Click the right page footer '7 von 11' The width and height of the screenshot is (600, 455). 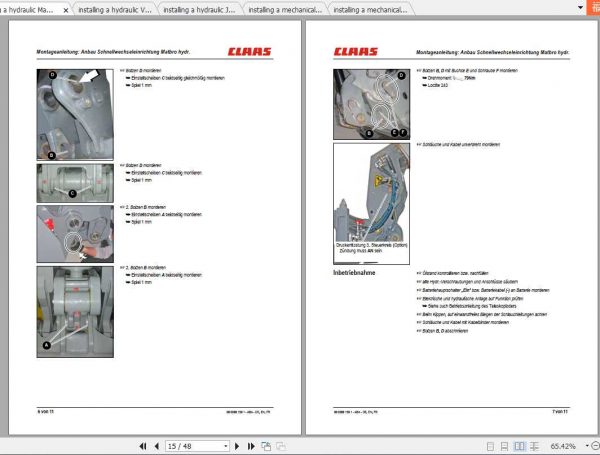[560, 411]
